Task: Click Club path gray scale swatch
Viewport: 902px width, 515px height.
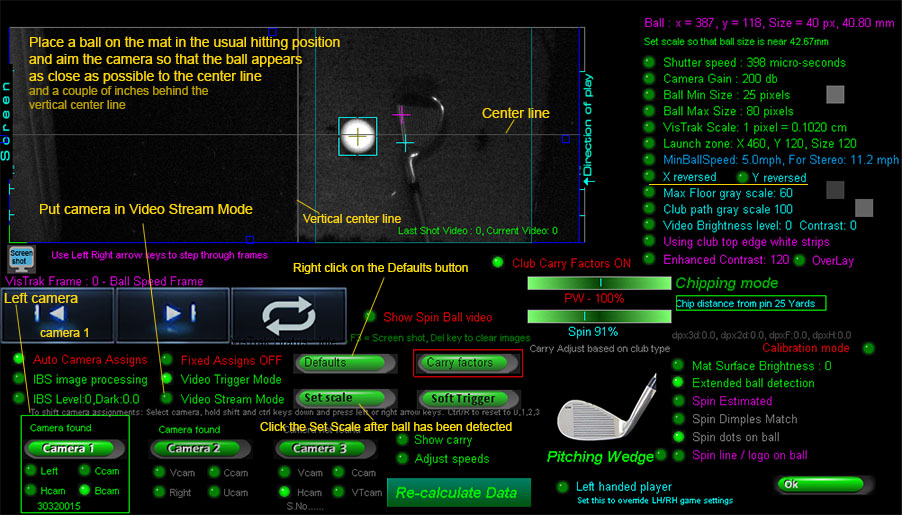Action: [x=863, y=208]
